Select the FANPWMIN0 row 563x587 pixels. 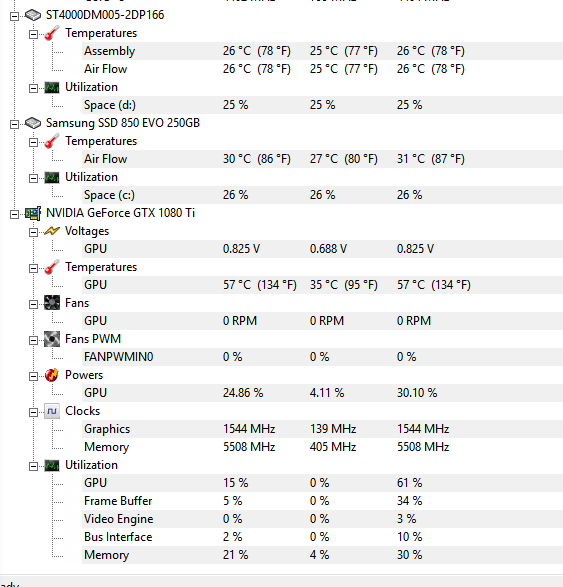322,357
